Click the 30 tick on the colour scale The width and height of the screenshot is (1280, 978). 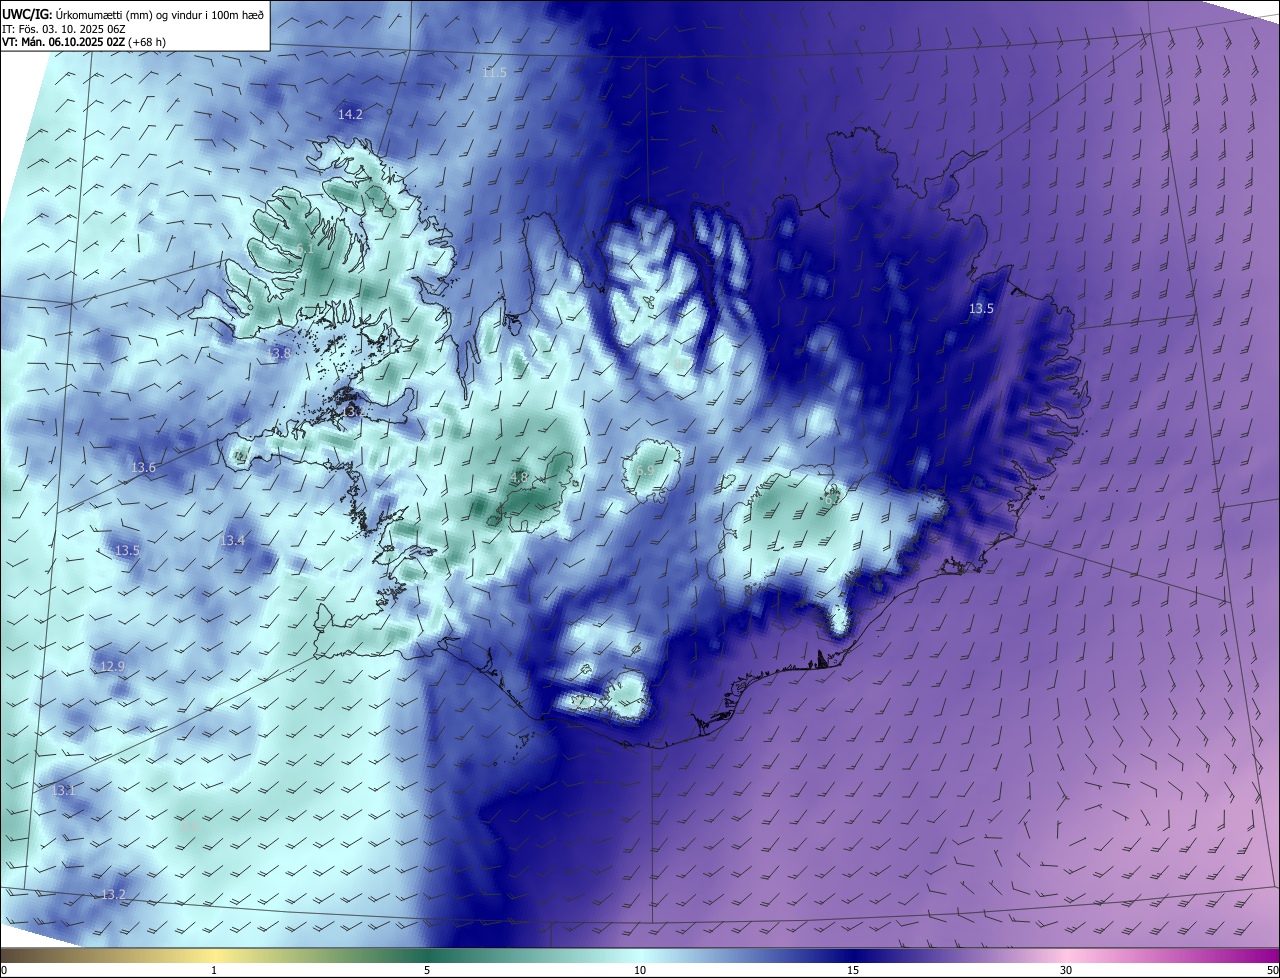click(x=1066, y=970)
